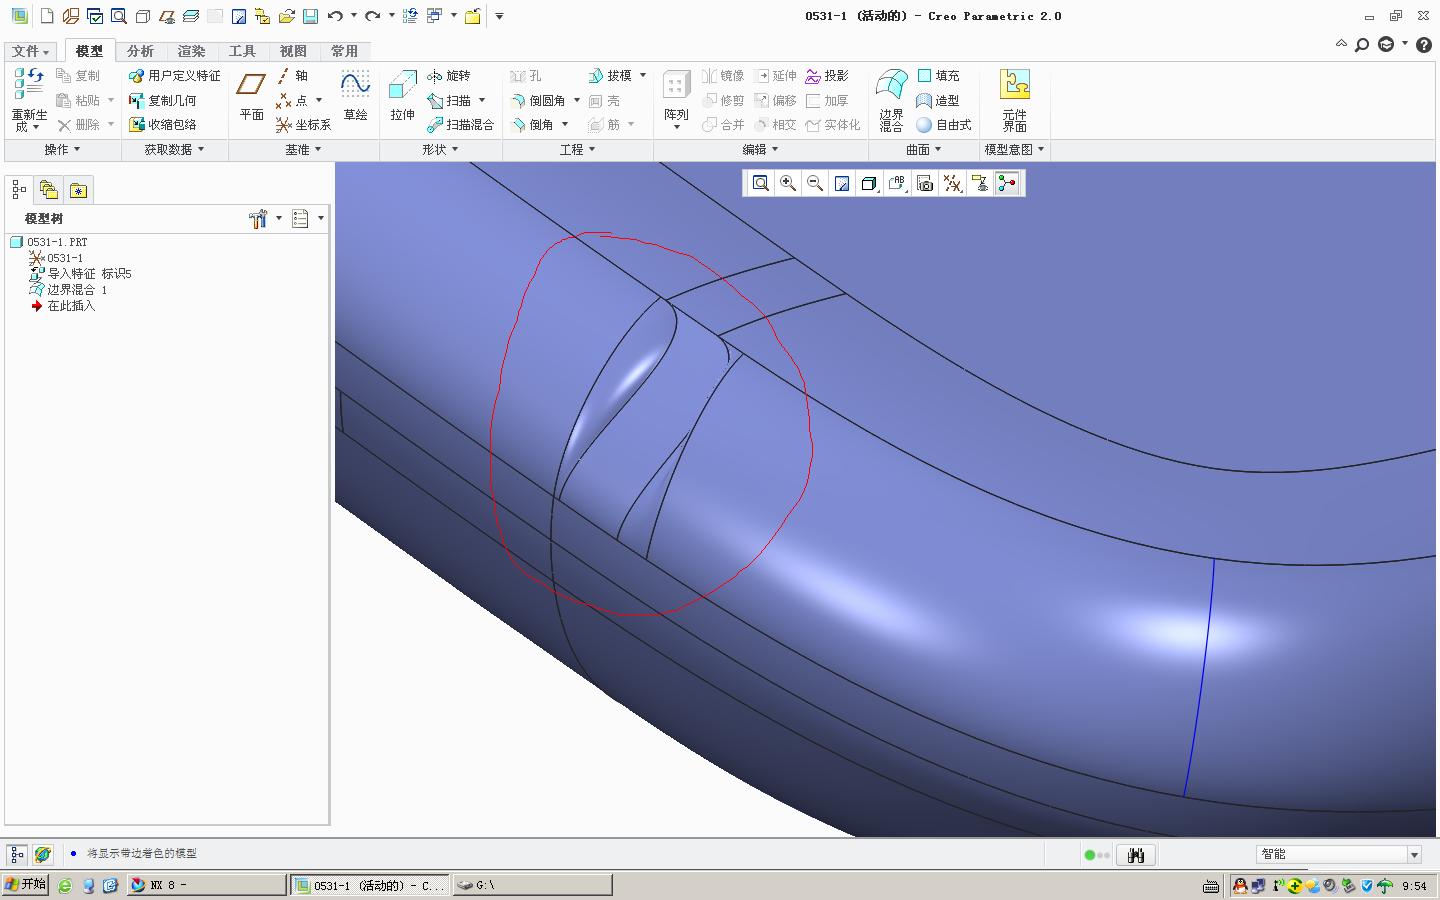Open the model tree settings dropdown

pyautogui.click(x=264, y=219)
